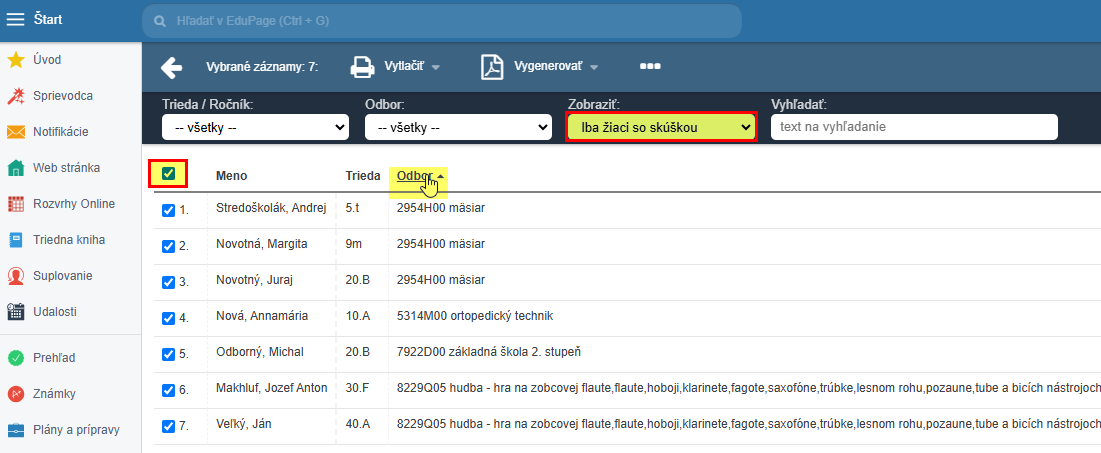Click the Vygenerovať button label
The width and height of the screenshot is (1101, 453).
click(548, 67)
